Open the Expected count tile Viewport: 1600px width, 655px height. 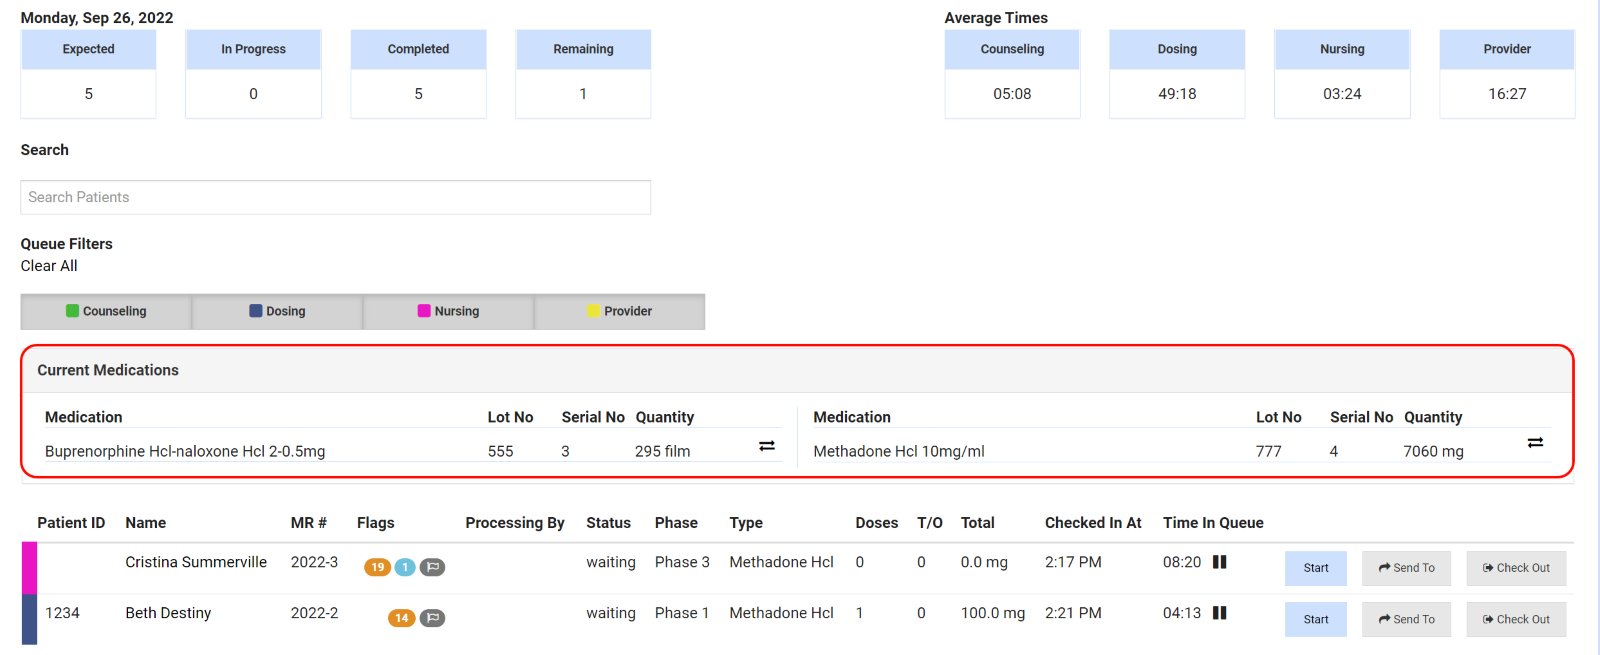click(88, 74)
